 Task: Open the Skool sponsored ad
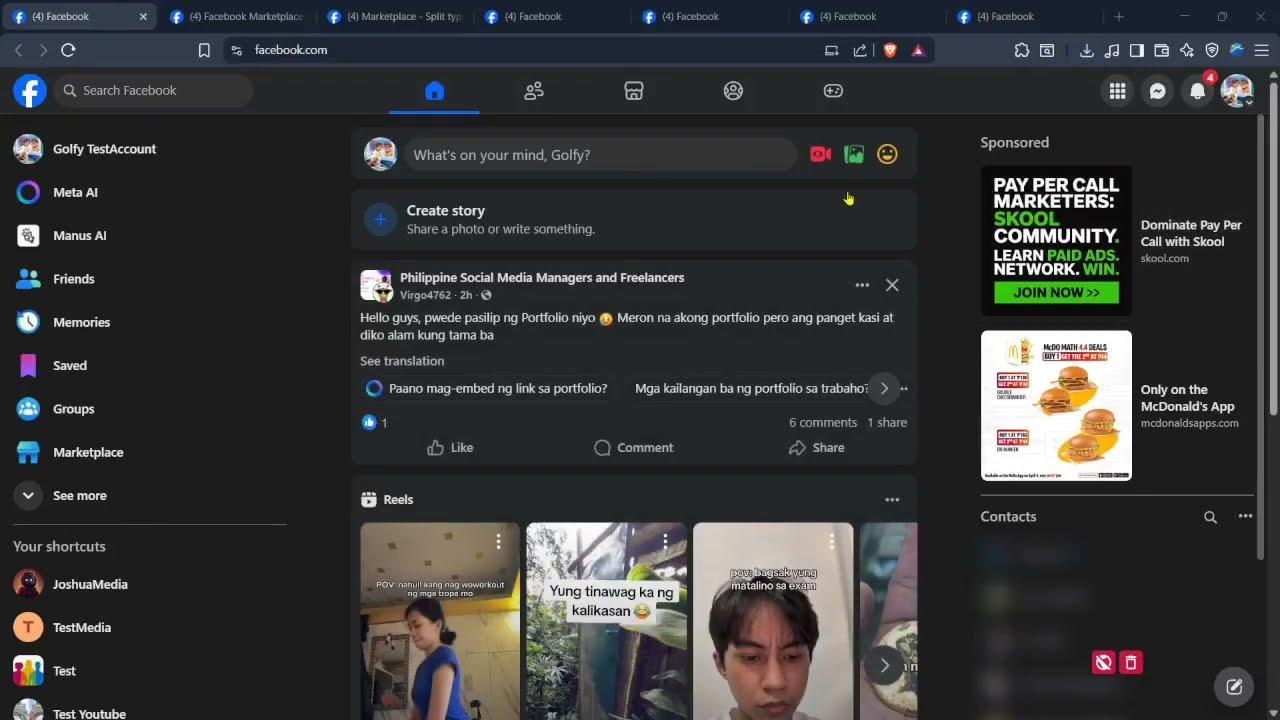coord(1116,240)
